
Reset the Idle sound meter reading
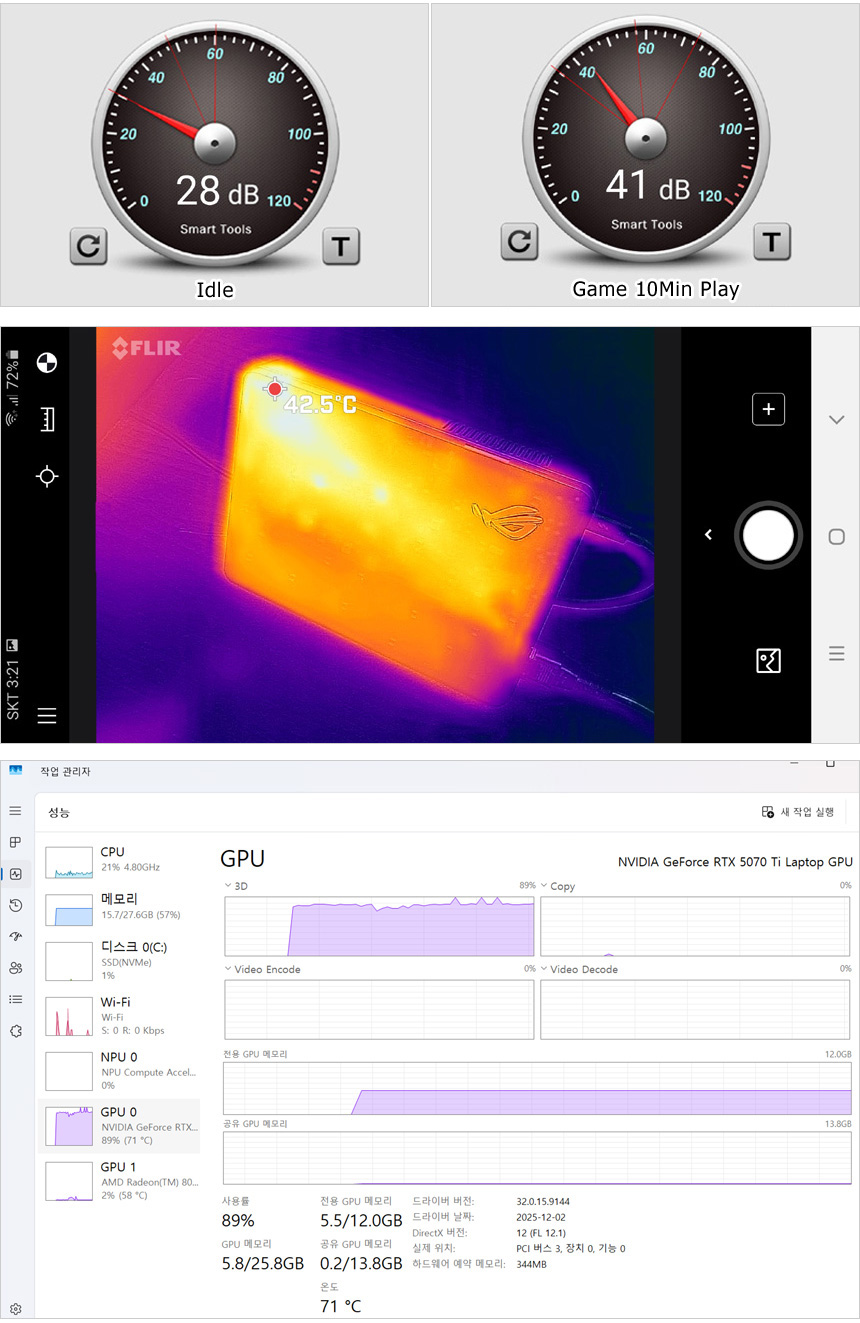88,246
